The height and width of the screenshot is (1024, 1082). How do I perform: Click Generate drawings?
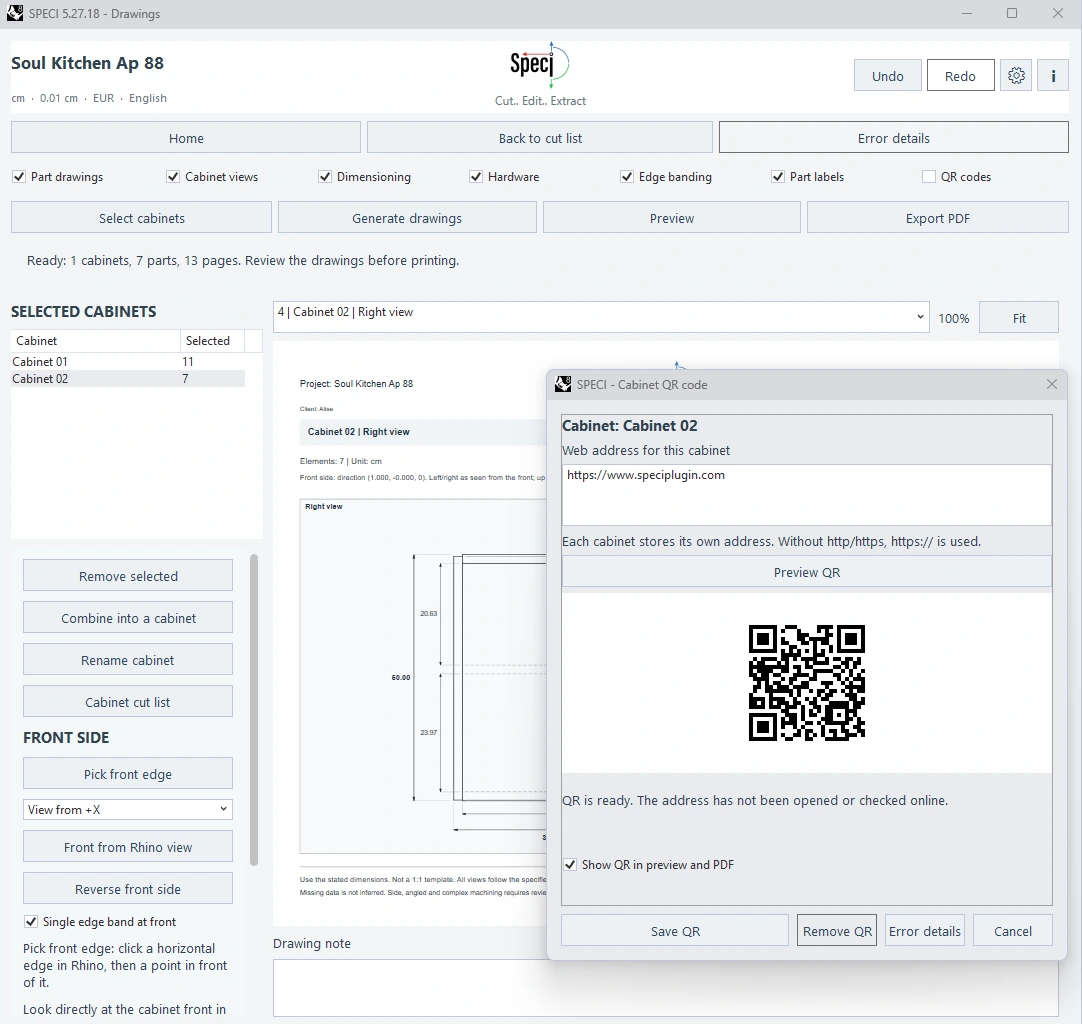coord(407,217)
